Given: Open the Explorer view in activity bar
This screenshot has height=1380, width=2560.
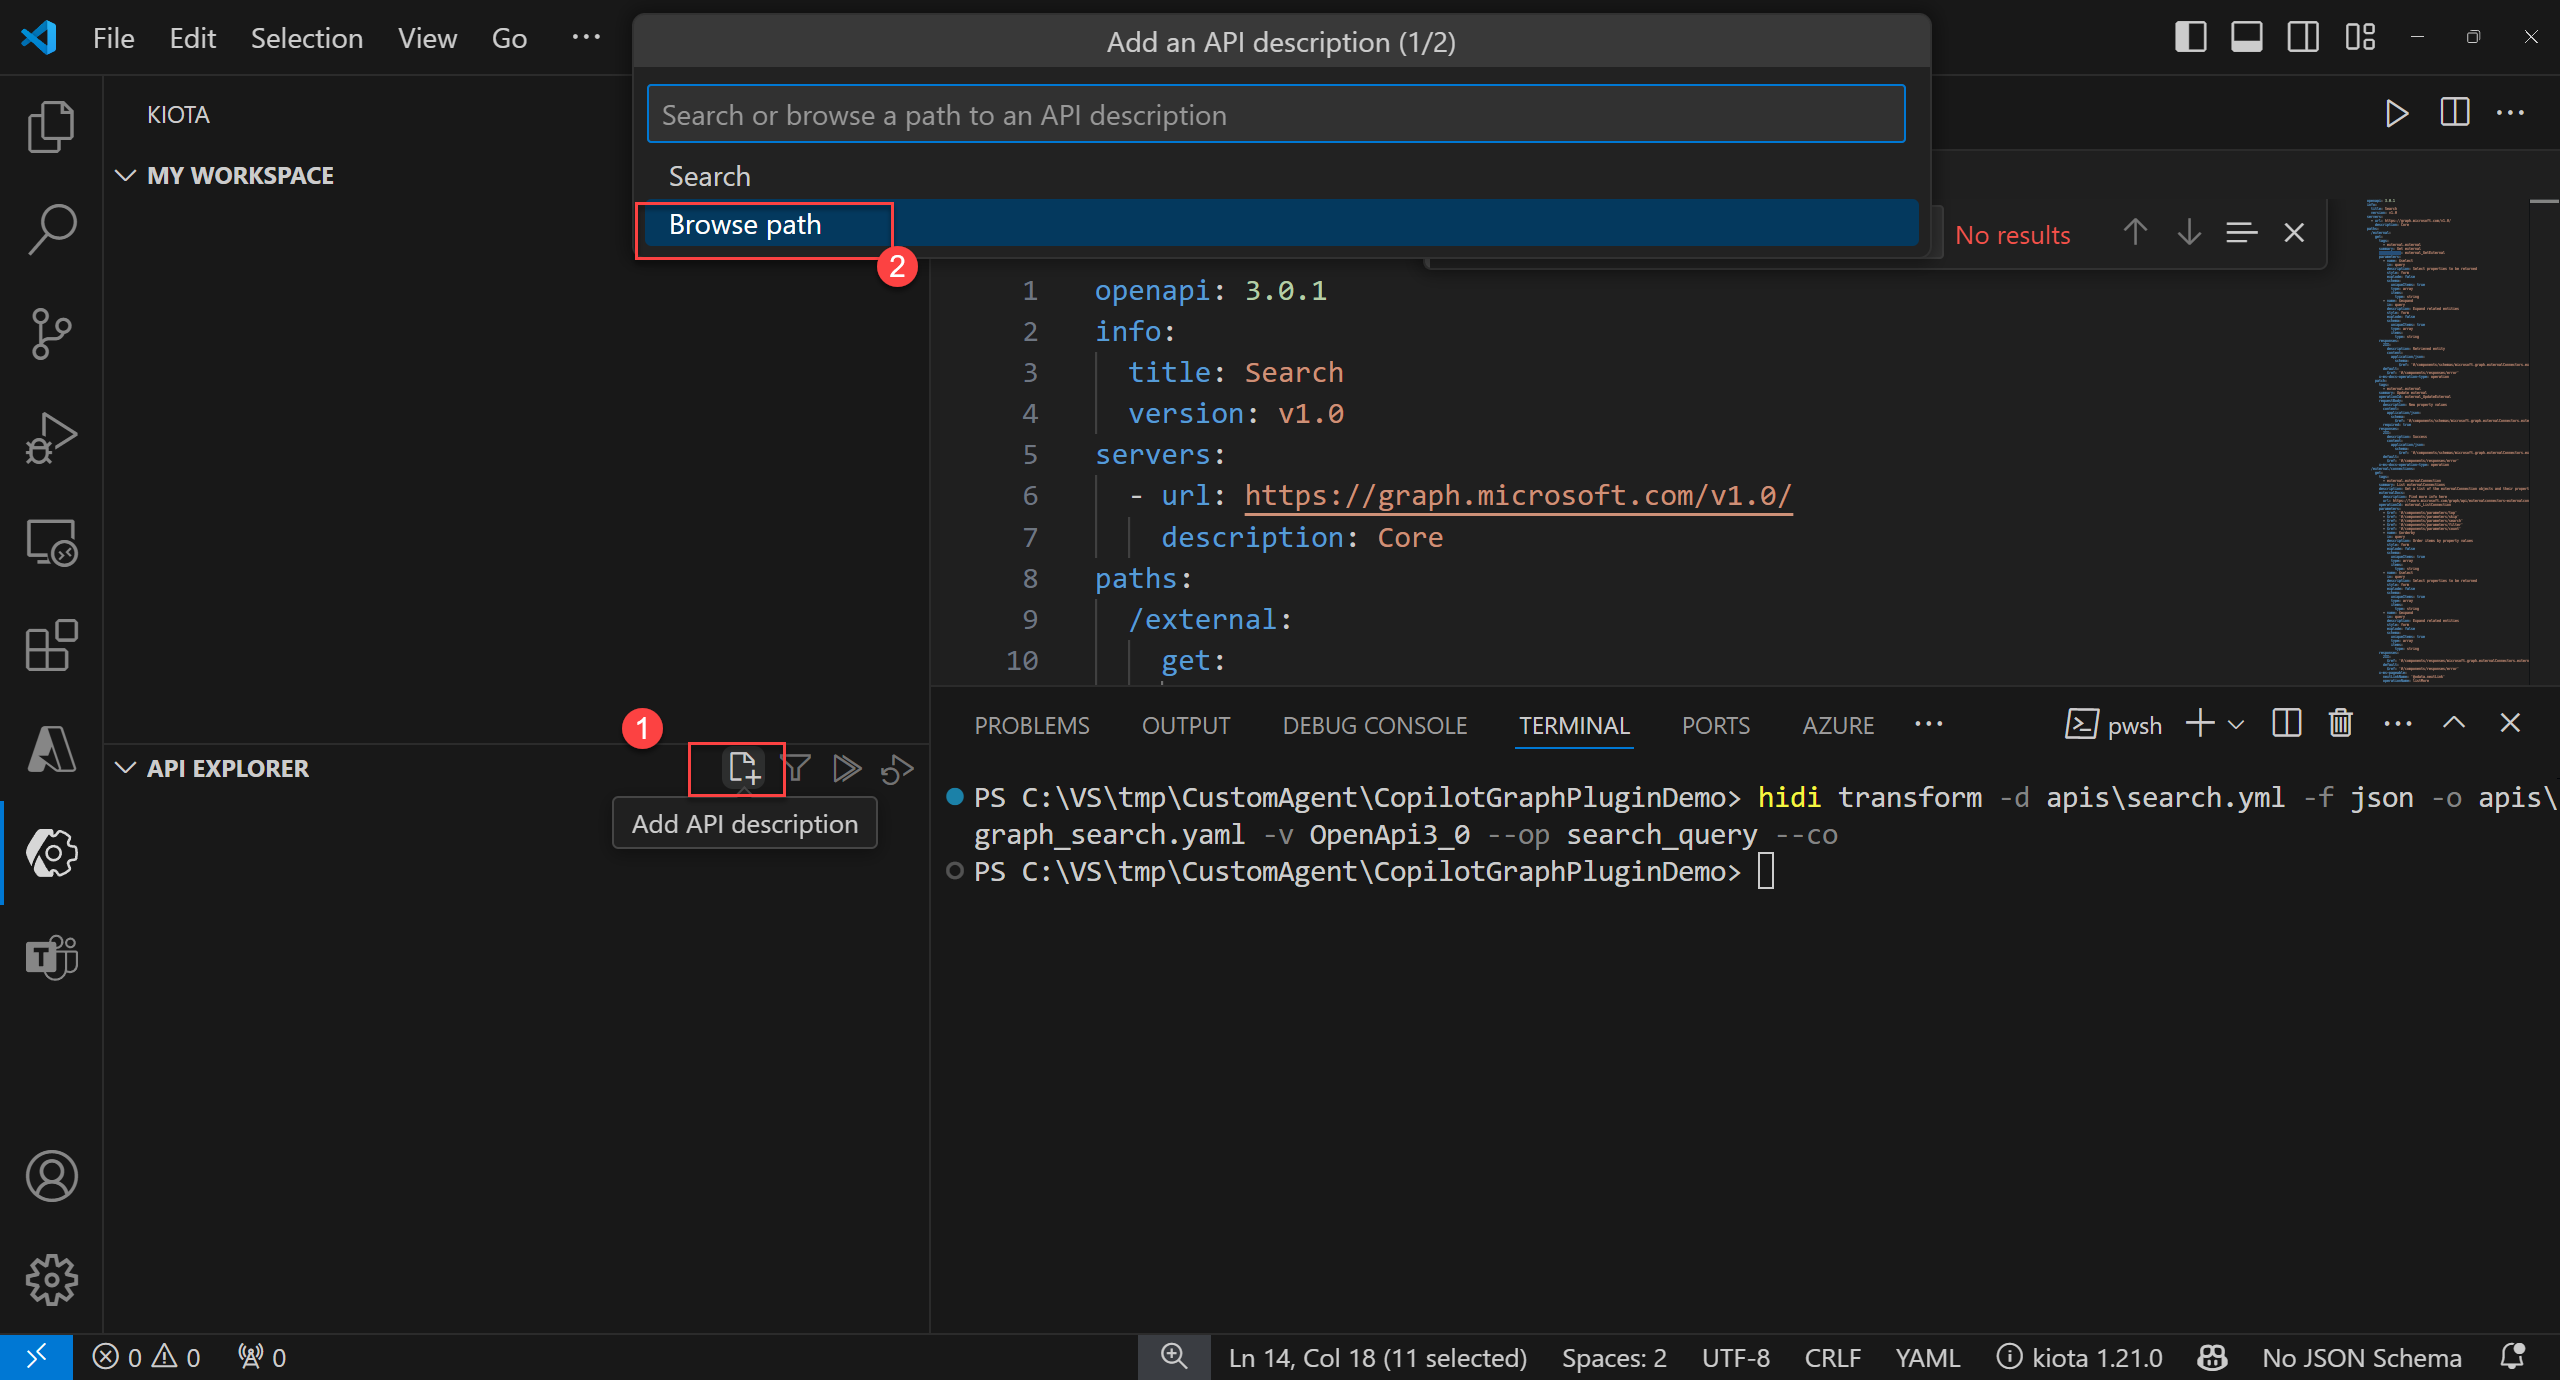Looking at the screenshot, I should point(51,126).
